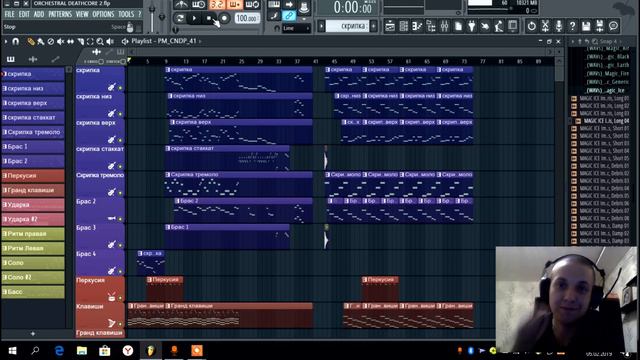Select the Paint brush tool in playlist toolbar

(x=41, y=41)
